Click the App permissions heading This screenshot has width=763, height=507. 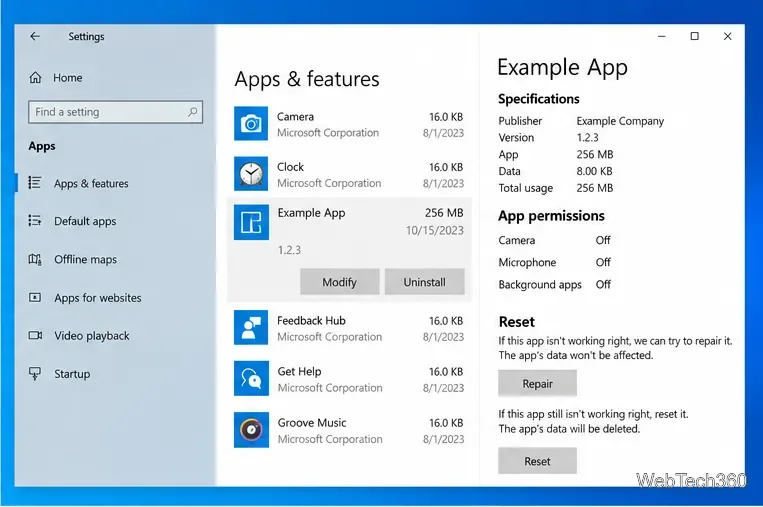click(551, 216)
